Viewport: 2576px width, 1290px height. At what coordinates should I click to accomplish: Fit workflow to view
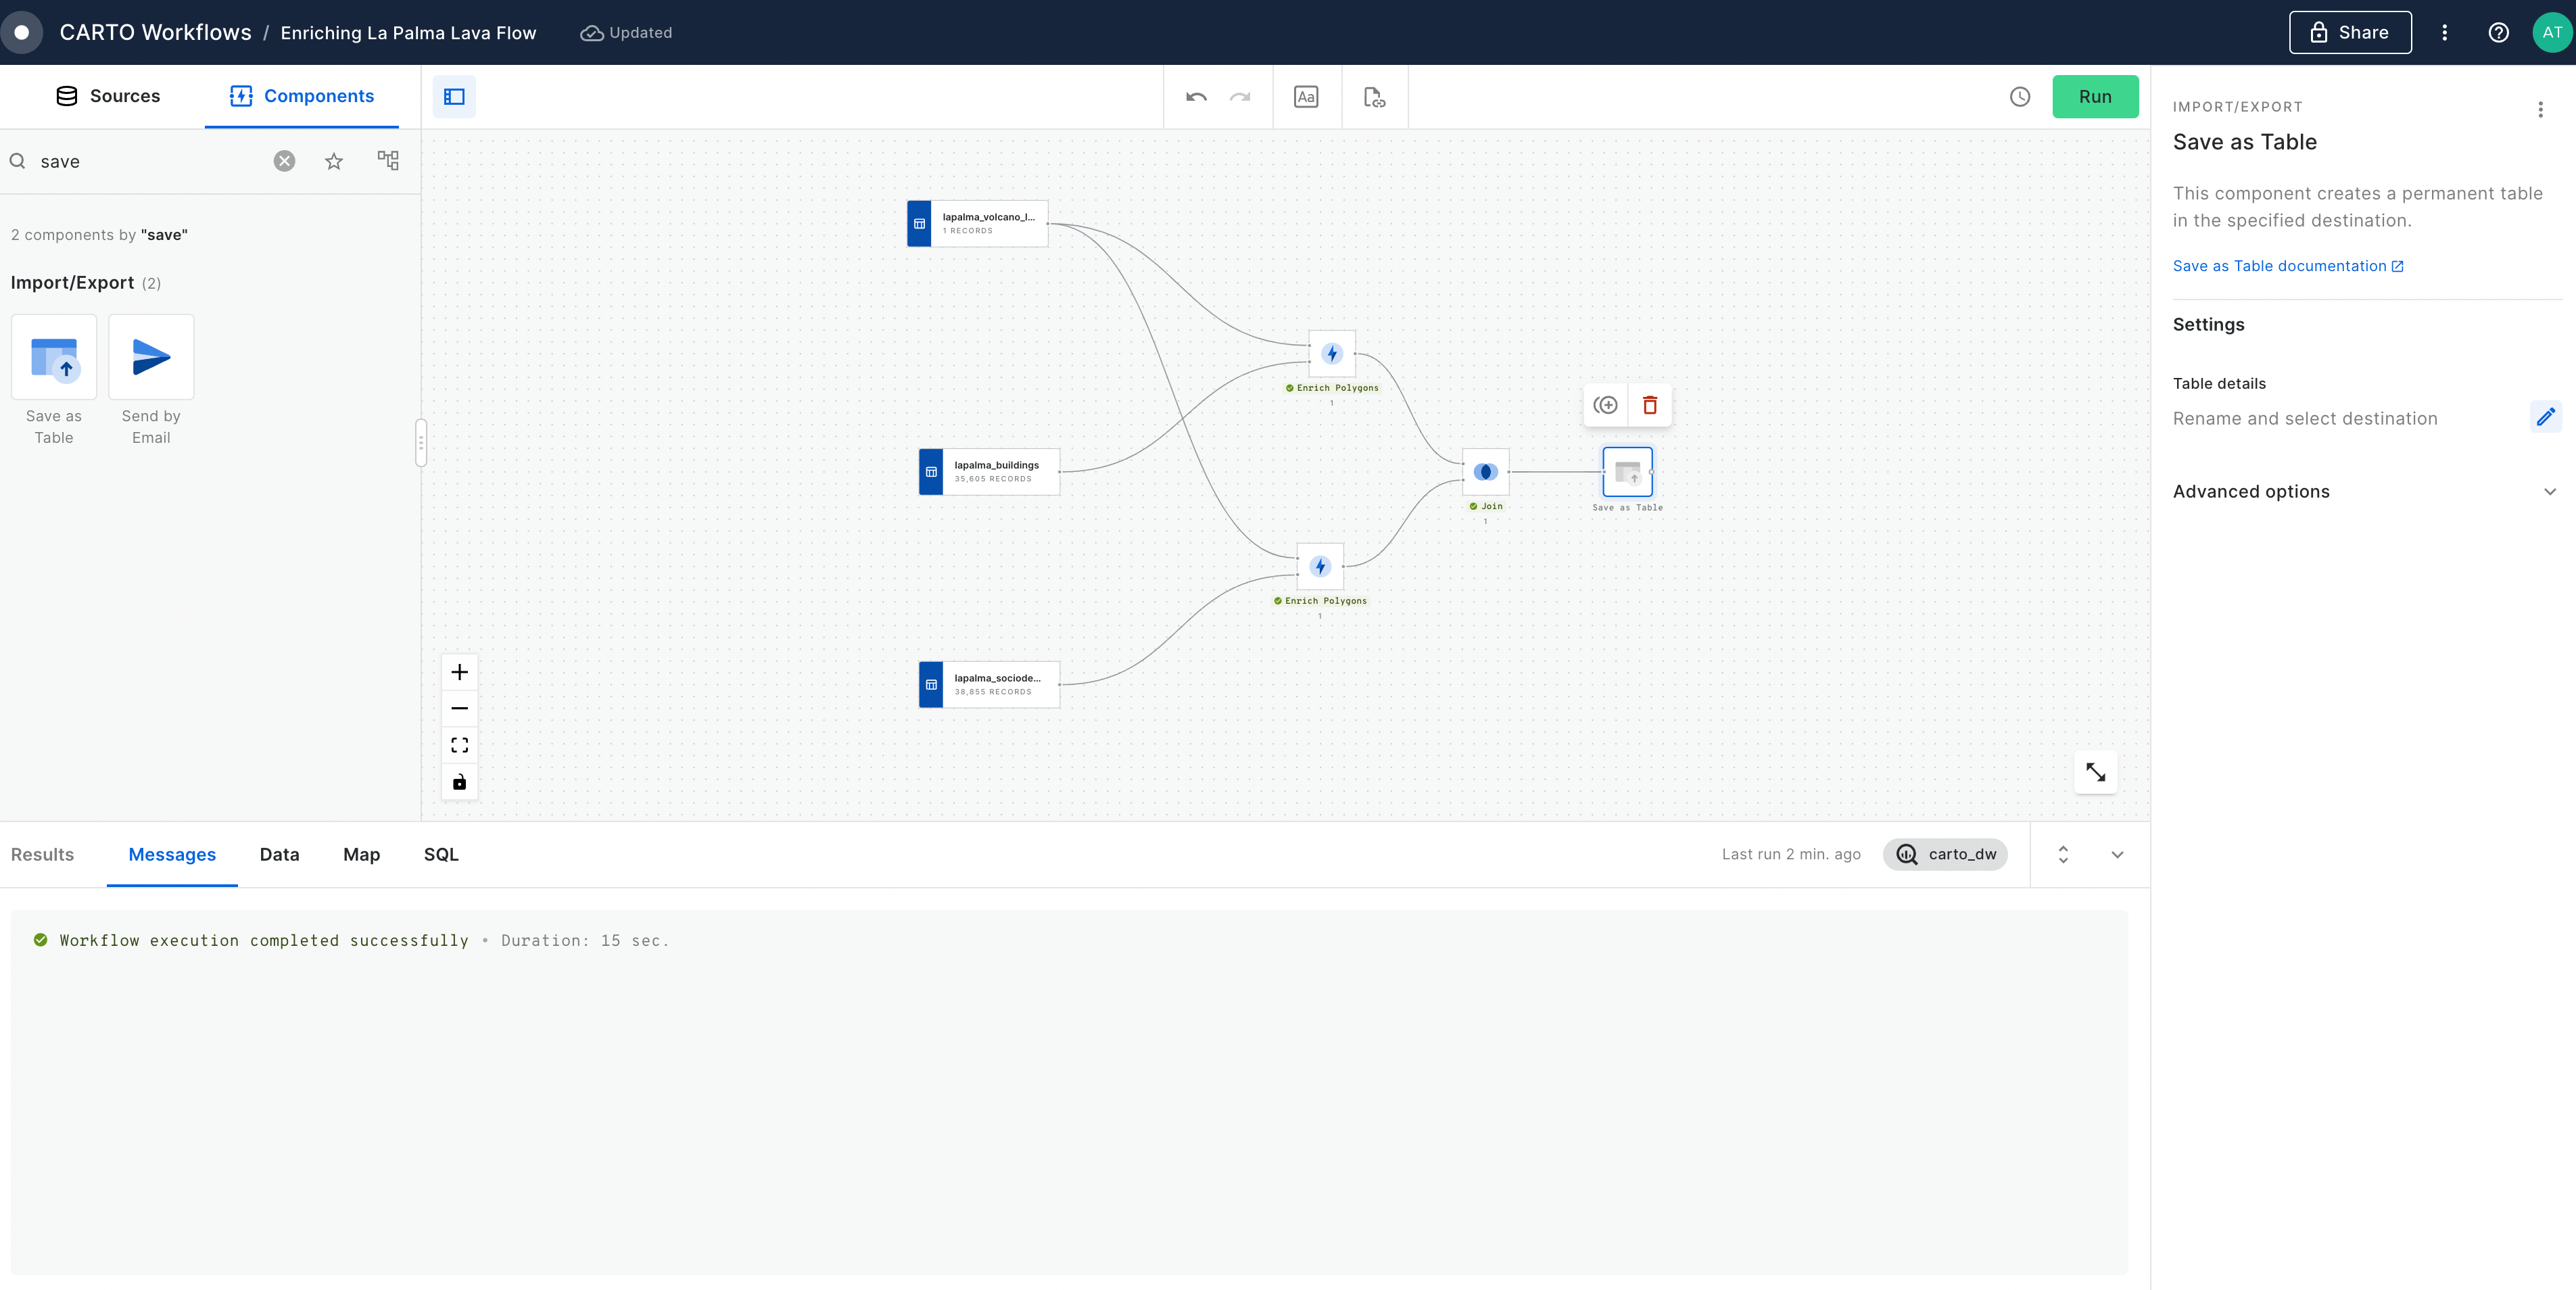tap(459, 744)
